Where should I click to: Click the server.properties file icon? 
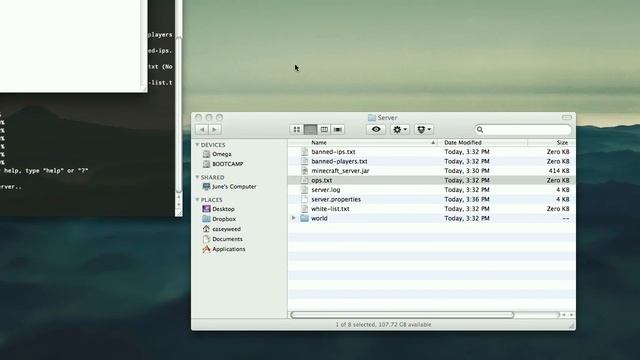point(304,199)
